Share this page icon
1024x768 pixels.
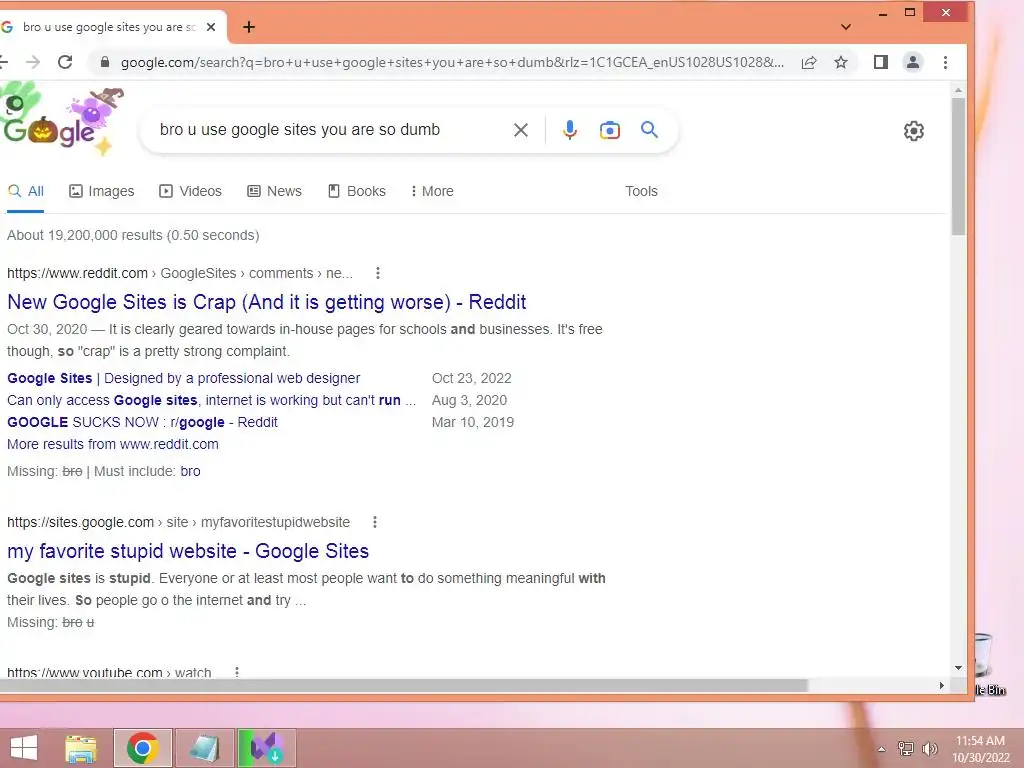pos(808,62)
